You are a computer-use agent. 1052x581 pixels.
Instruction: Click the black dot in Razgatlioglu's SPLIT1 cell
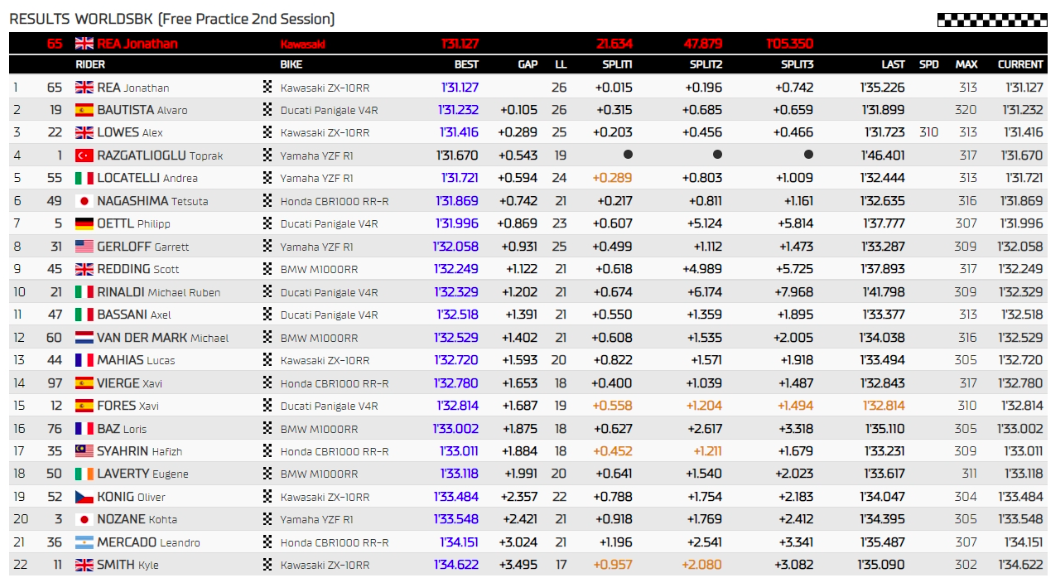[x=627, y=155]
